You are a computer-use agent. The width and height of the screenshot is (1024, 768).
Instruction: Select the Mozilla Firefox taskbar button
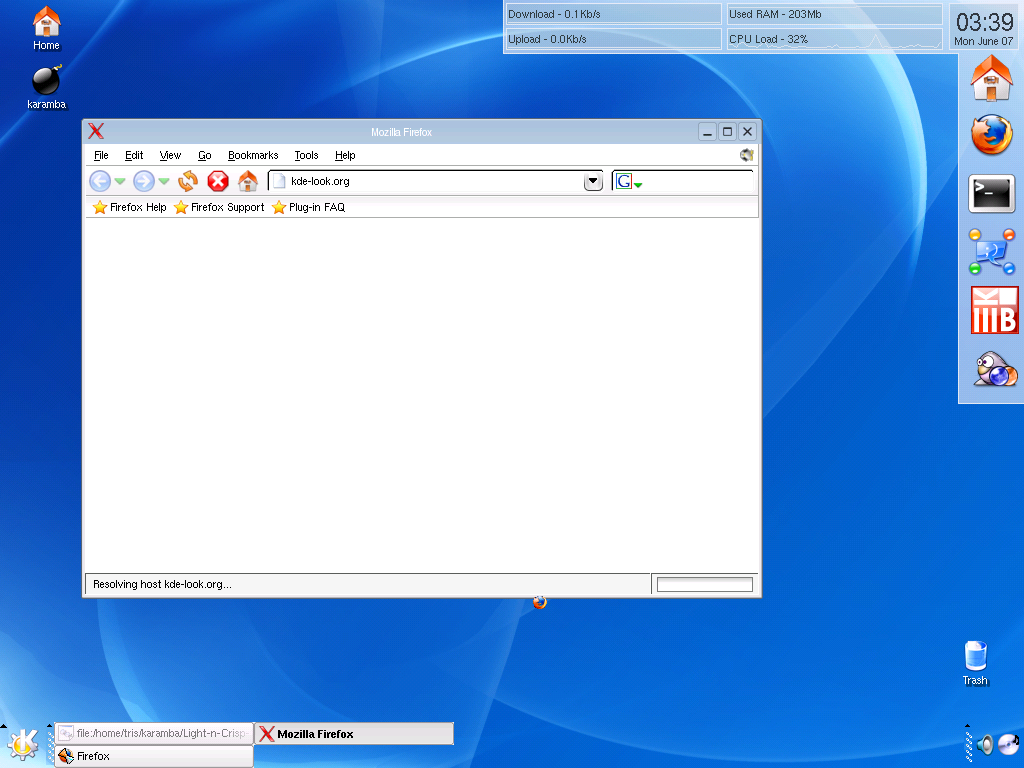coord(353,733)
